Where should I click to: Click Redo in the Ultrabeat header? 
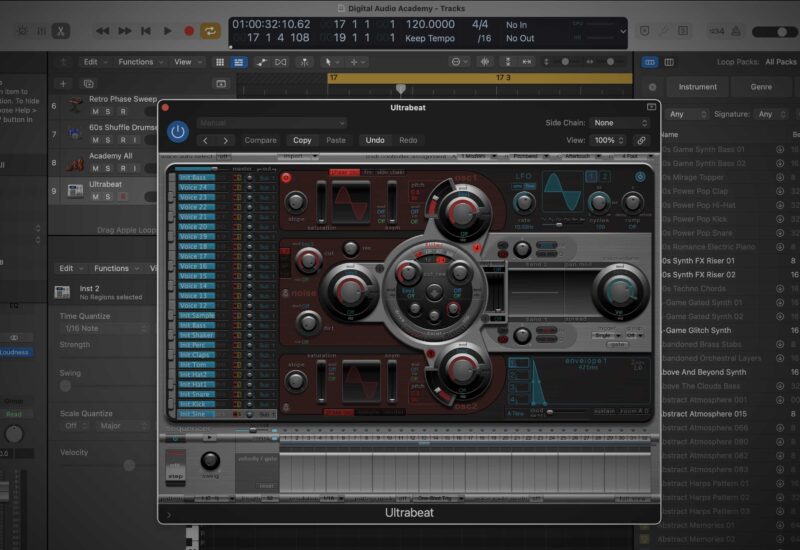[x=408, y=140]
